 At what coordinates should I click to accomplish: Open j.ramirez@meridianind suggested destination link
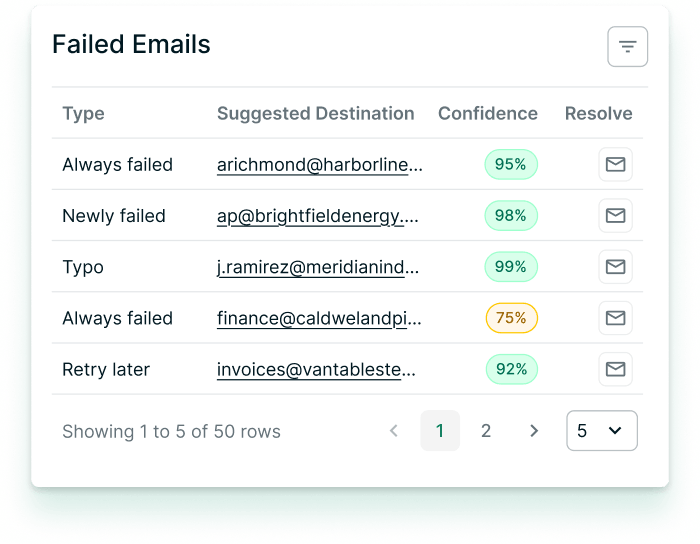pos(318,267)
